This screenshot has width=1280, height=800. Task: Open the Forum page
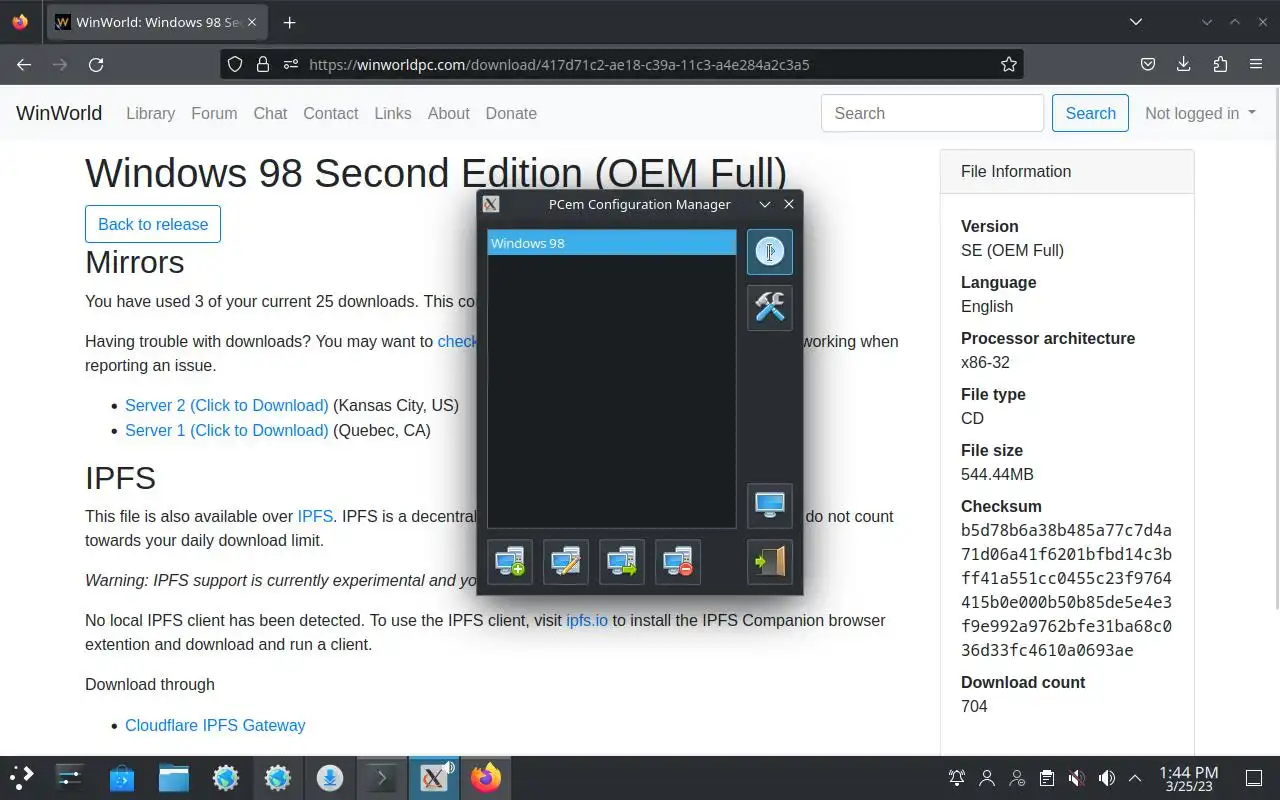(x=214, y=113)
